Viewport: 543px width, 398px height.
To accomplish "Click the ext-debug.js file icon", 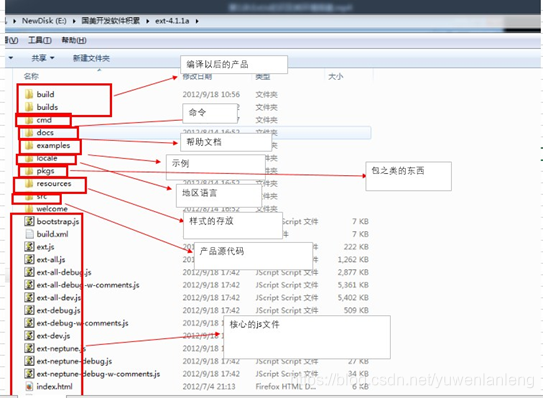I will click(29, 310).
